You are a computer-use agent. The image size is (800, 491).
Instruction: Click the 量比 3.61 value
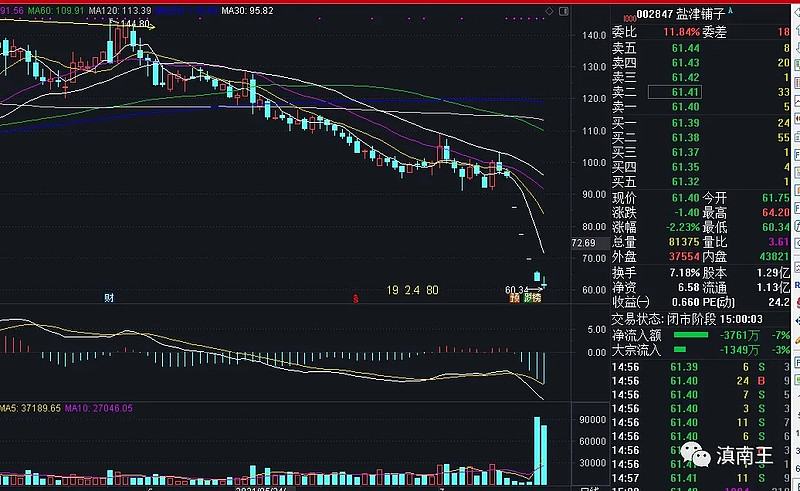tap(779, 242)
